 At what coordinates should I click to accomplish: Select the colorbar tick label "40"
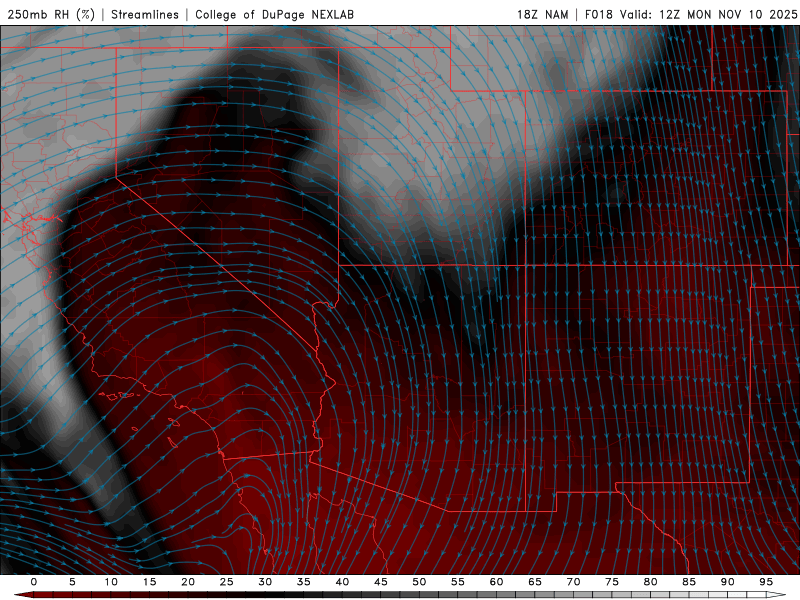342,582
